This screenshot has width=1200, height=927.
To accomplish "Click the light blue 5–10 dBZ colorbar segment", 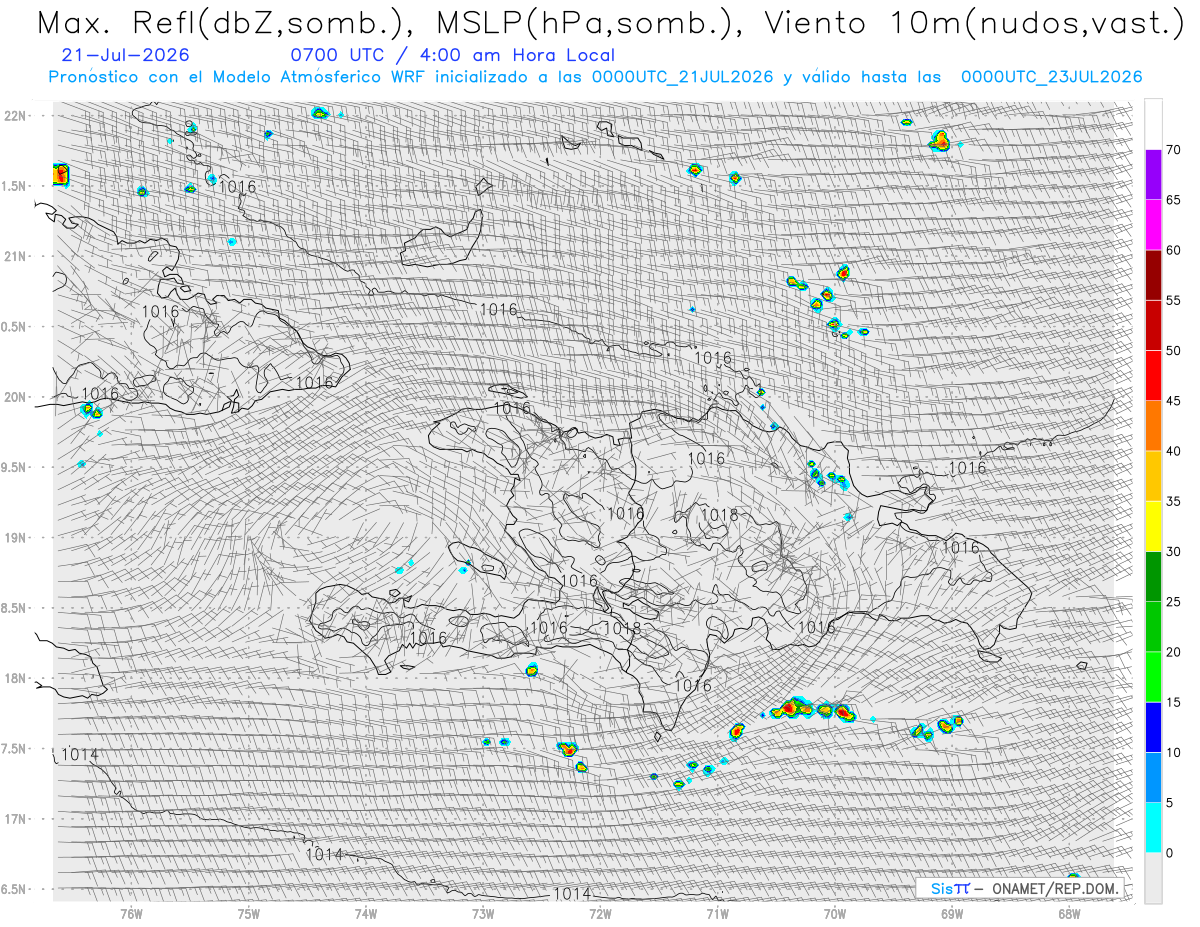I will point(1153,778).
